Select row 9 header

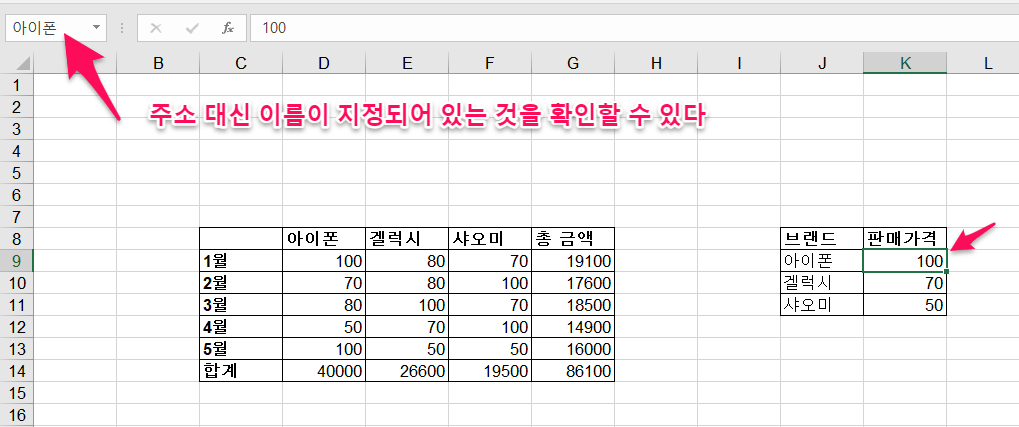click(x=17, y=261)
